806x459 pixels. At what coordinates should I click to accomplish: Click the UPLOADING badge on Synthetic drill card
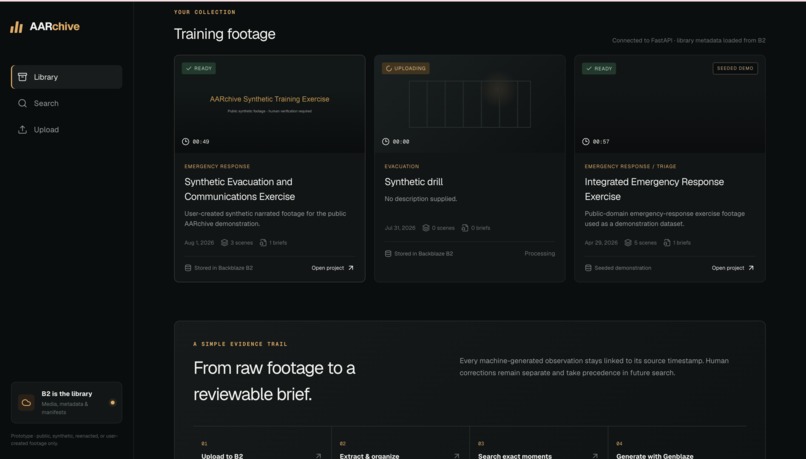tap(406, 68)
